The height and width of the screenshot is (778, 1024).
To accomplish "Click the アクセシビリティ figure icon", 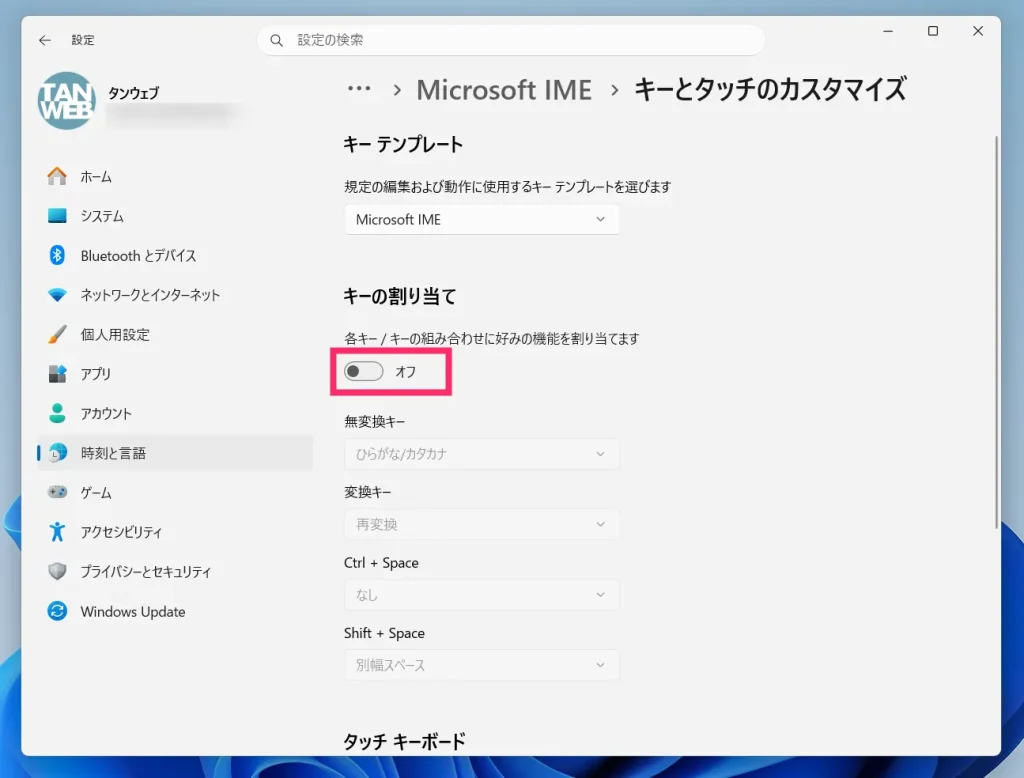I will (57, 532).
